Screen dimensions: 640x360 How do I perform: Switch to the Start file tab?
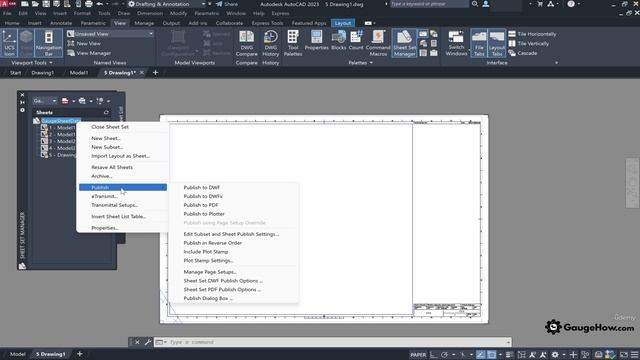(15, 73)
